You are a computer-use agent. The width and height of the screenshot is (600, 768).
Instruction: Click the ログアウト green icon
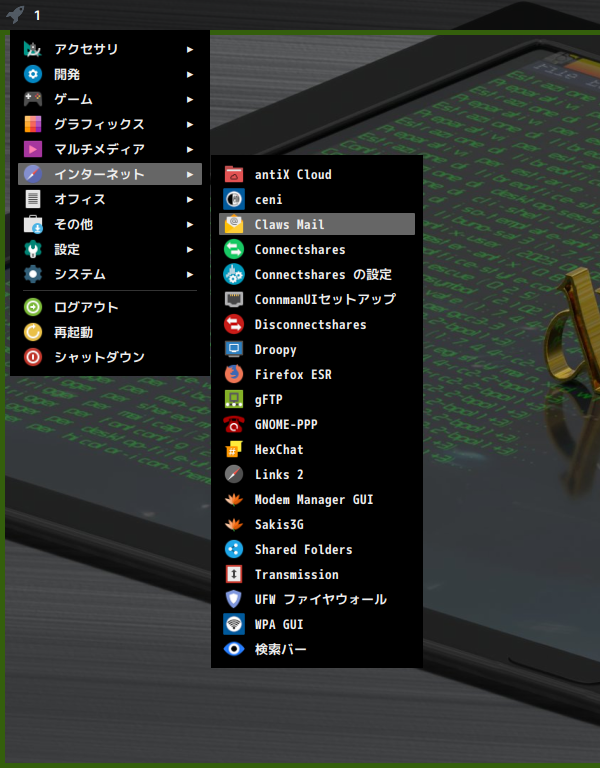coord(33,307)
